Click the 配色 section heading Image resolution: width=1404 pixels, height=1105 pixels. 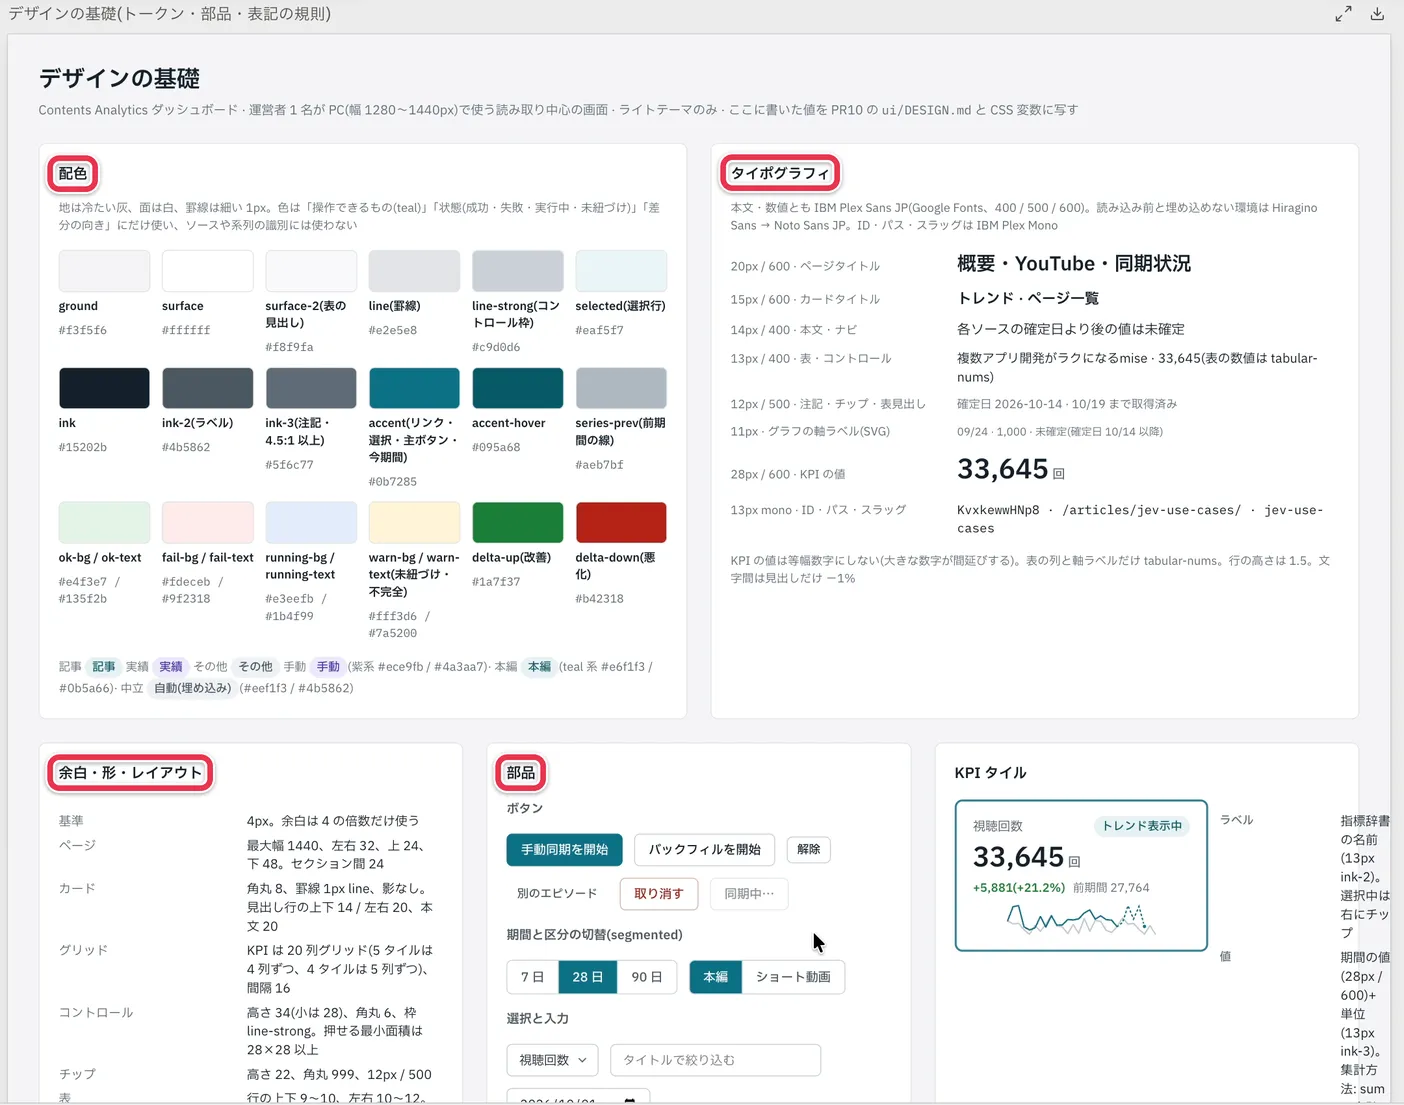[73, 173]
